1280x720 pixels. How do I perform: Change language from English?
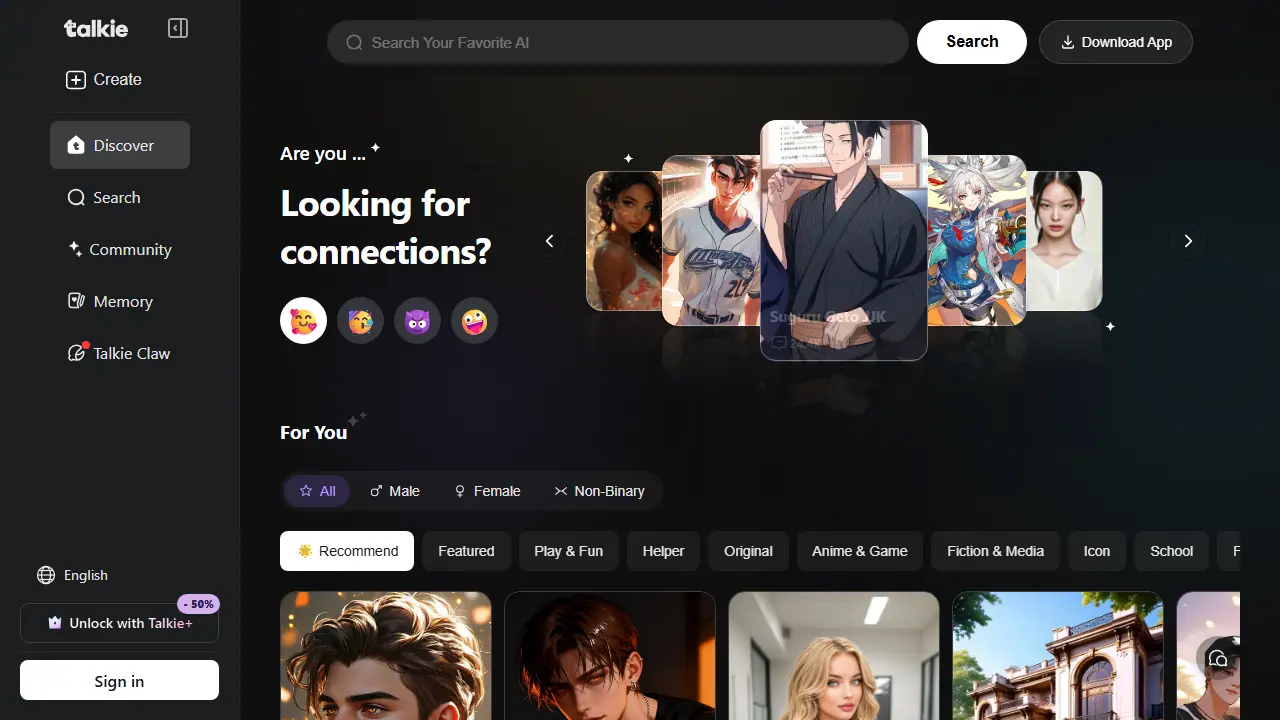[72, 575]
